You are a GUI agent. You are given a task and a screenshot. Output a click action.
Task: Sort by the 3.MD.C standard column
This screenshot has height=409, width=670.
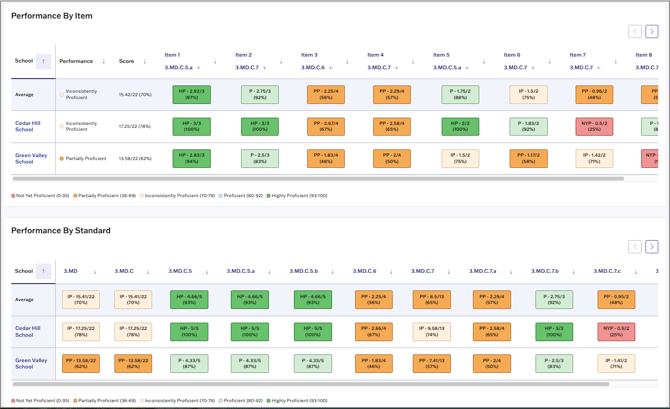point(148,271)
